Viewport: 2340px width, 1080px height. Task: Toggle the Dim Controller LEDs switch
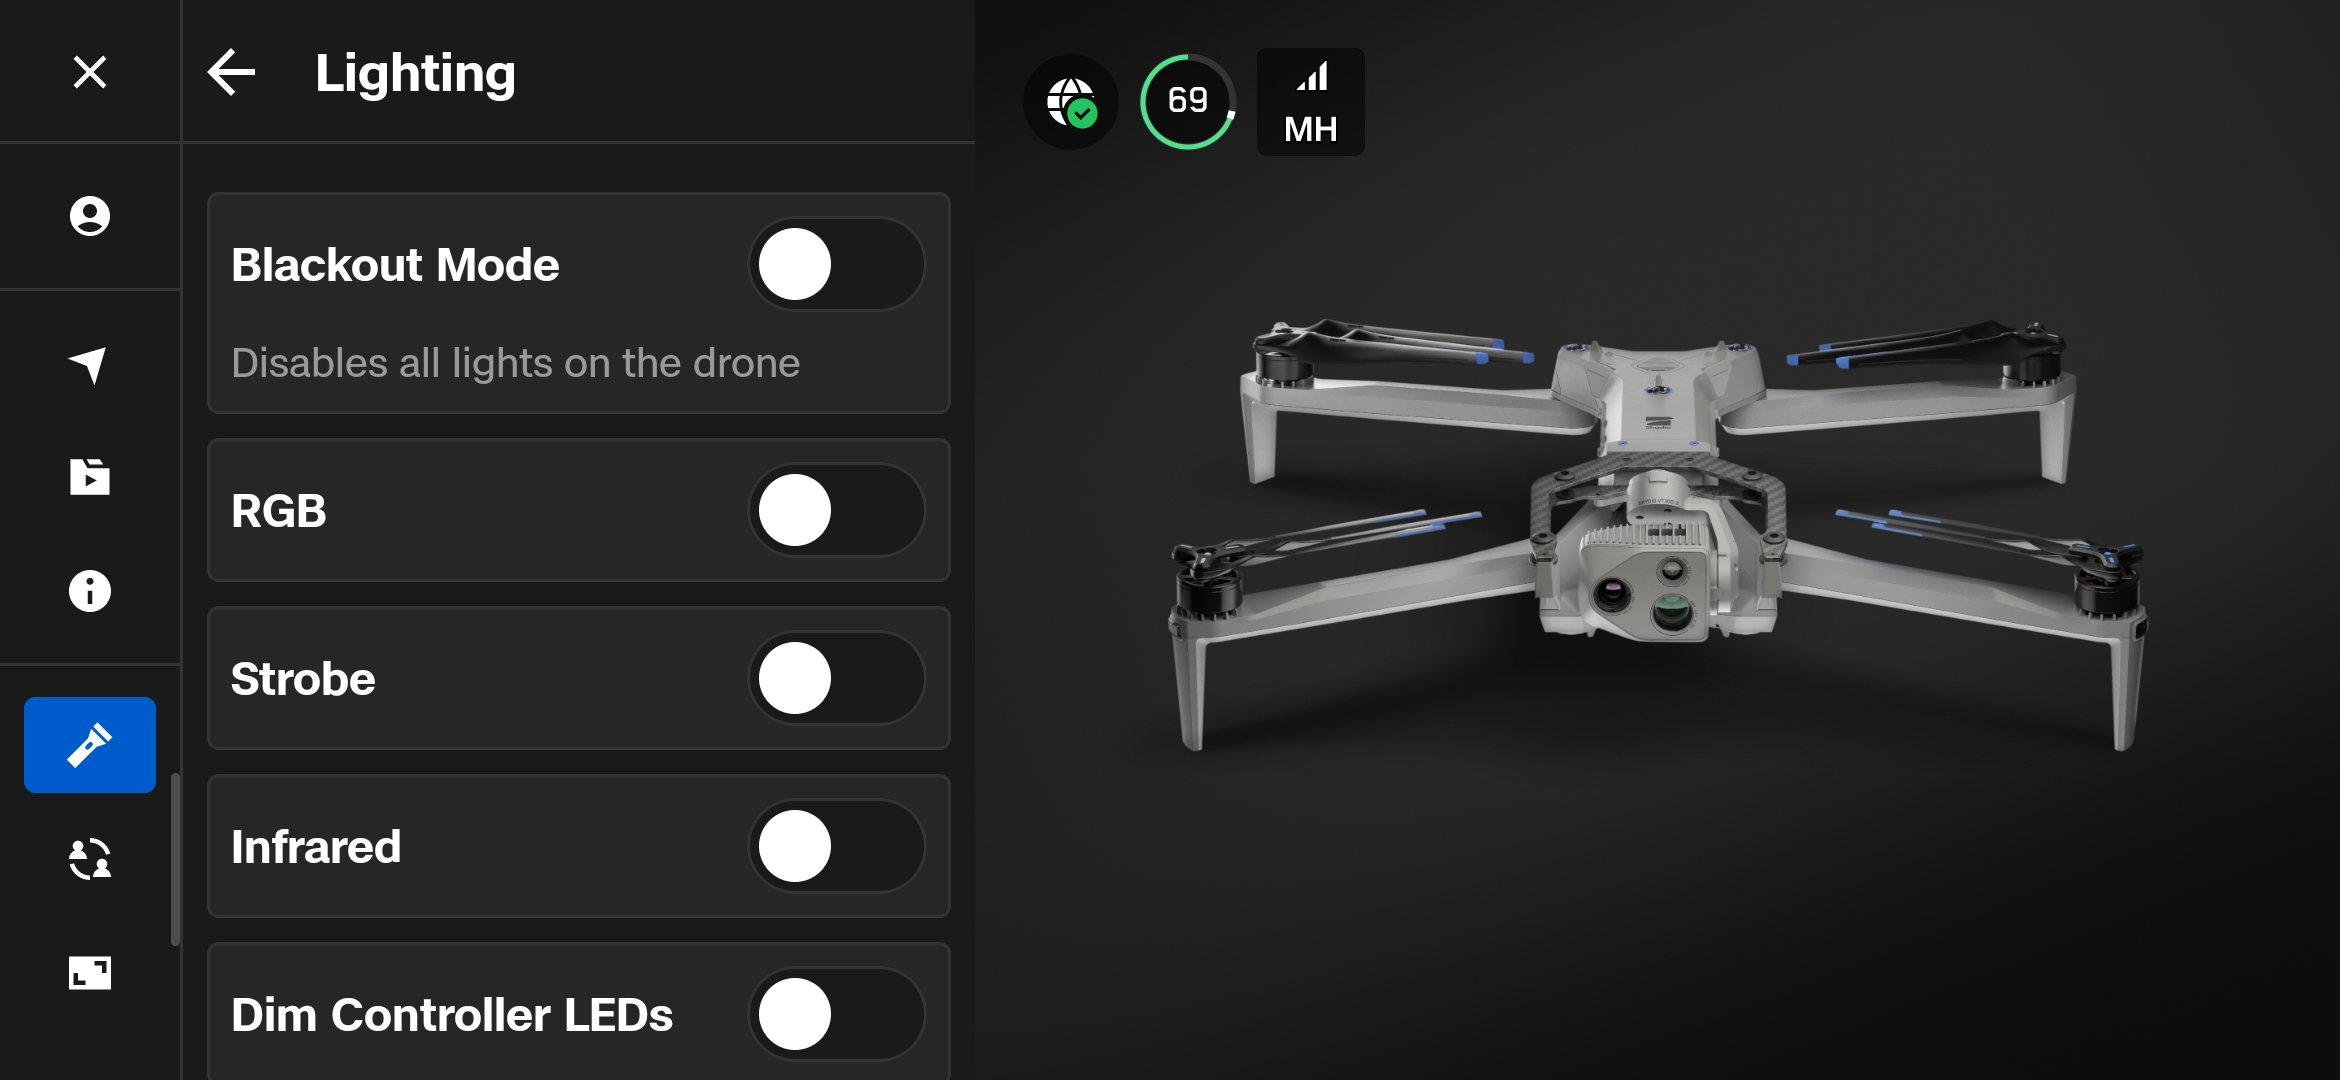(x=837, y=1015)
